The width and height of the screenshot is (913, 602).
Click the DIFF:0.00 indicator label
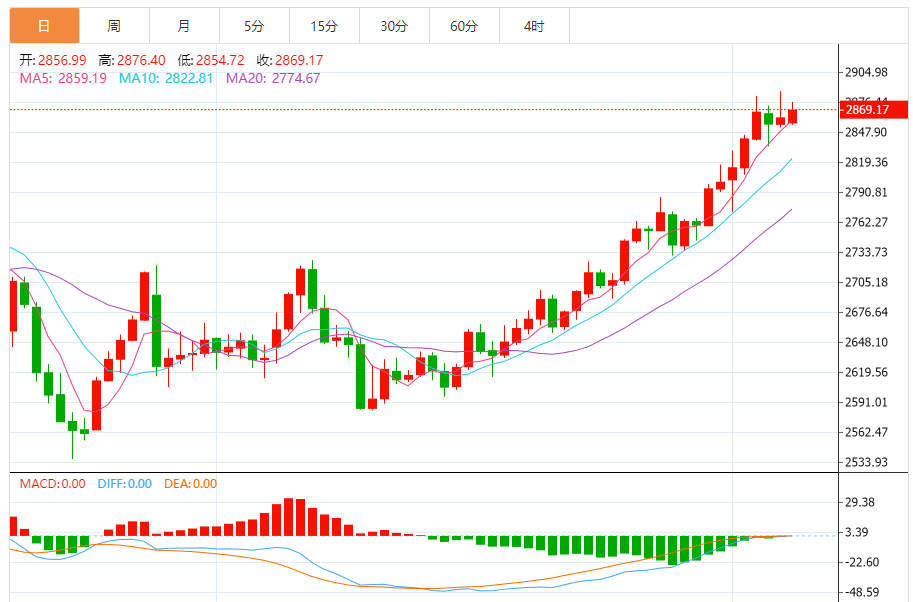pyautogui.click(x=125, y=484)
